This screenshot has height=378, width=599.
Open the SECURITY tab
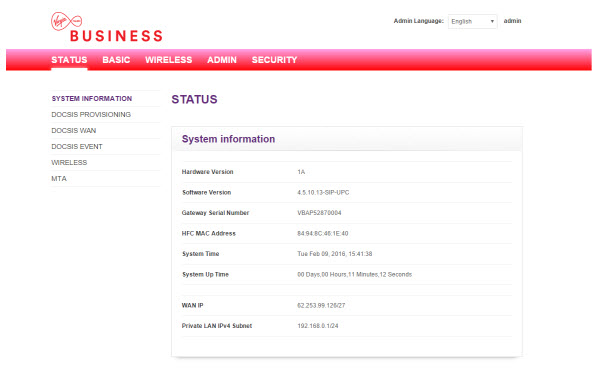(274, 60)
